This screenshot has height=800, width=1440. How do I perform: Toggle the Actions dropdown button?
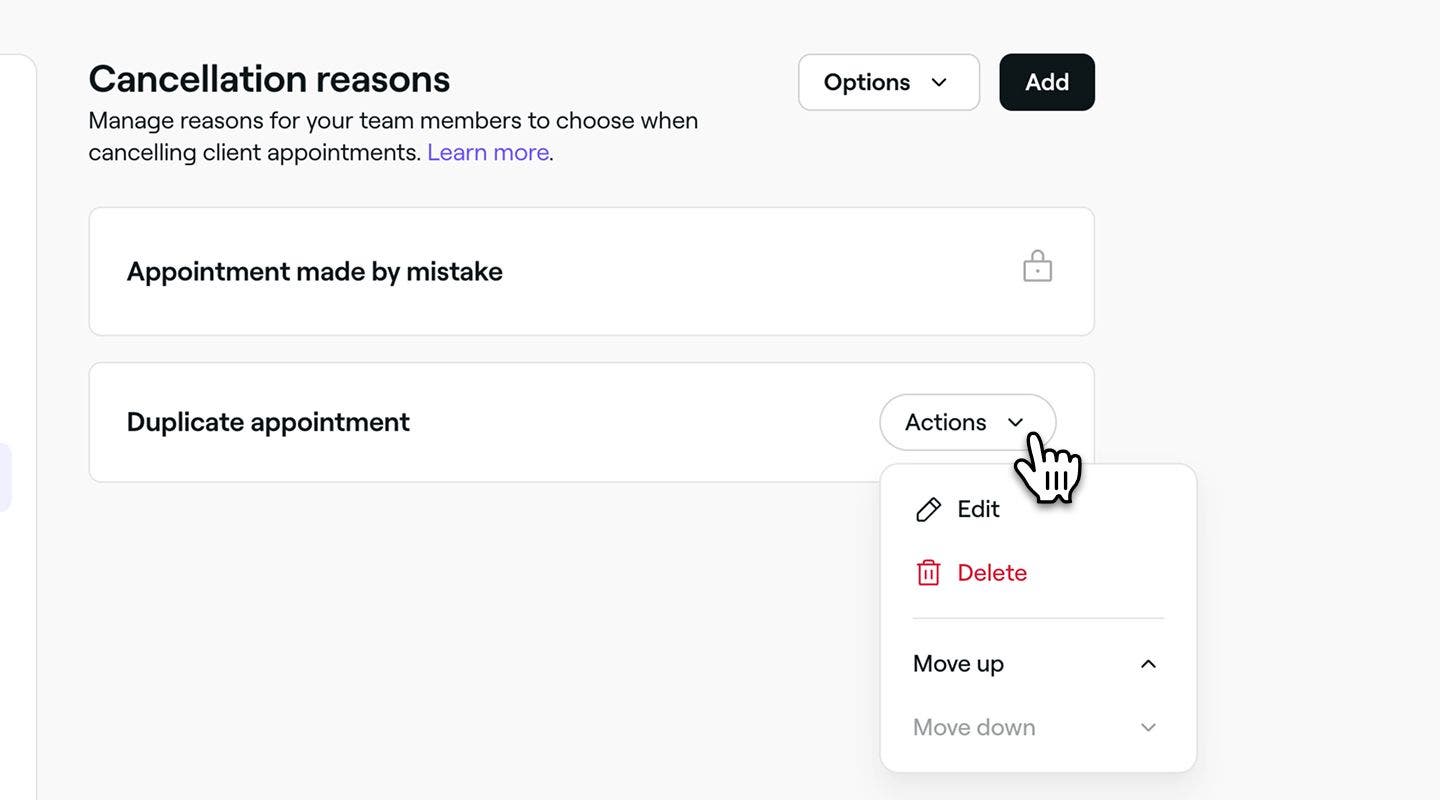967,422
